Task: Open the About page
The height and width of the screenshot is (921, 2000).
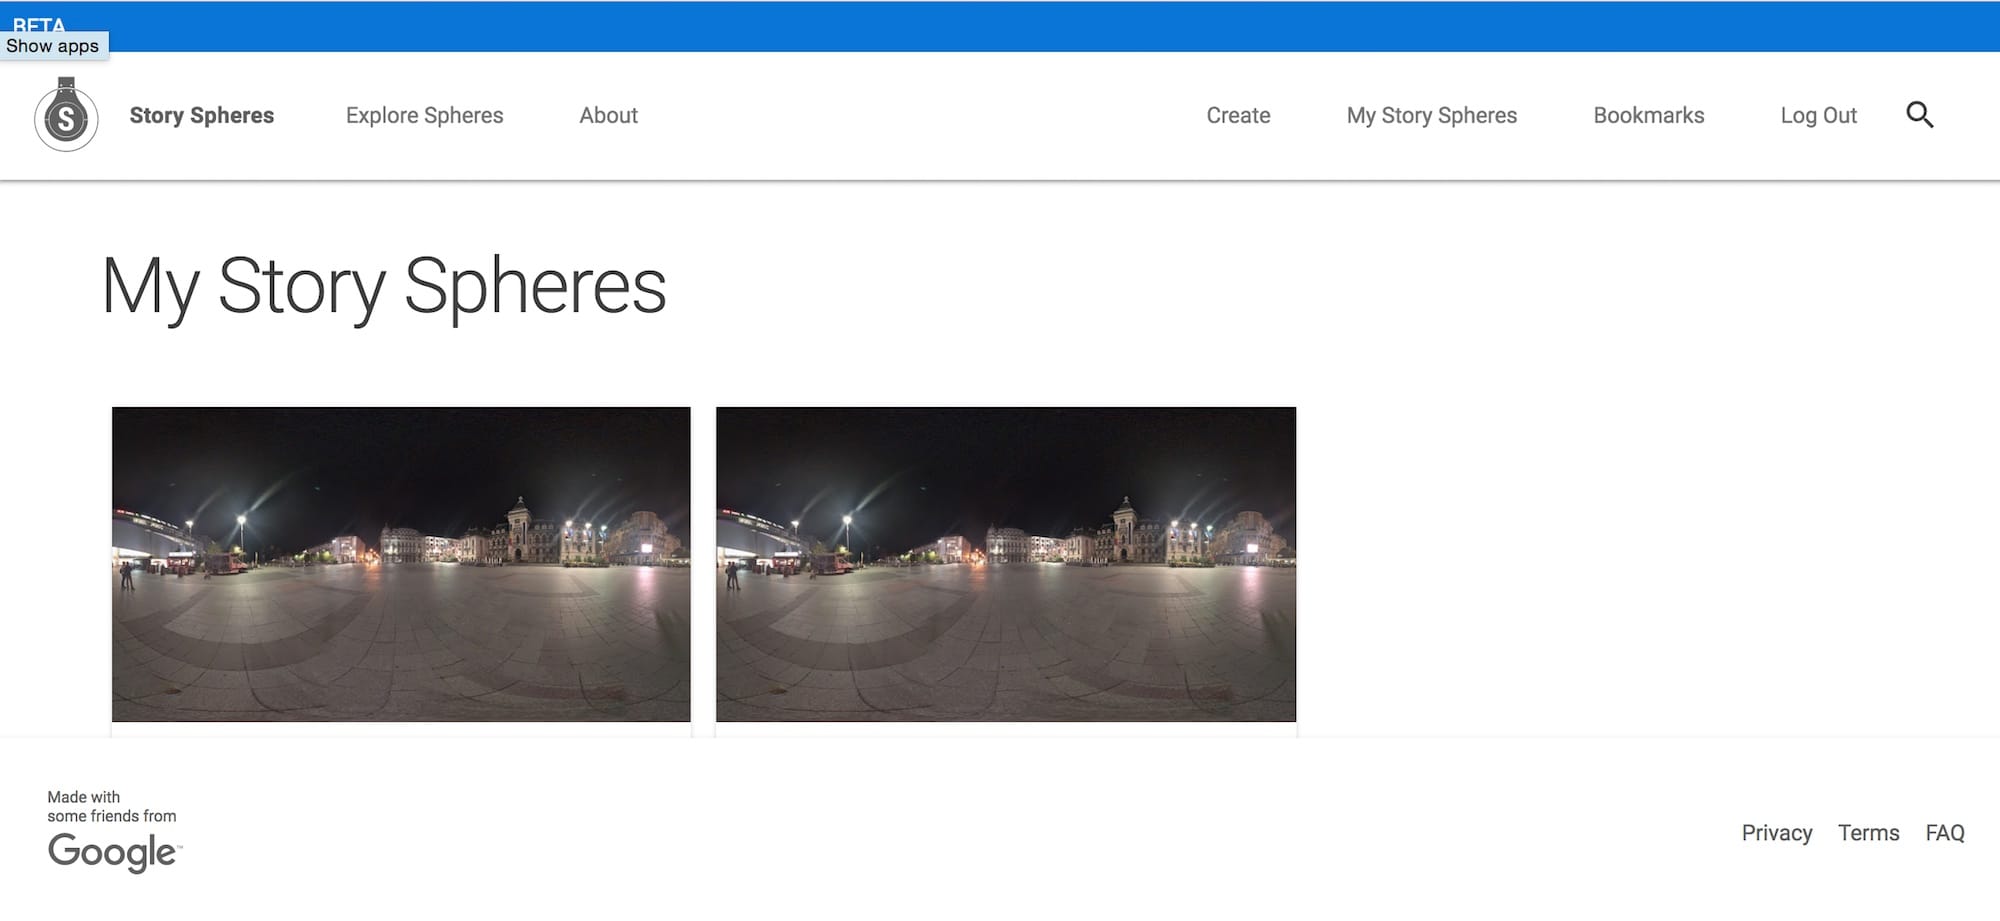Action: click(x=608, y=116)
